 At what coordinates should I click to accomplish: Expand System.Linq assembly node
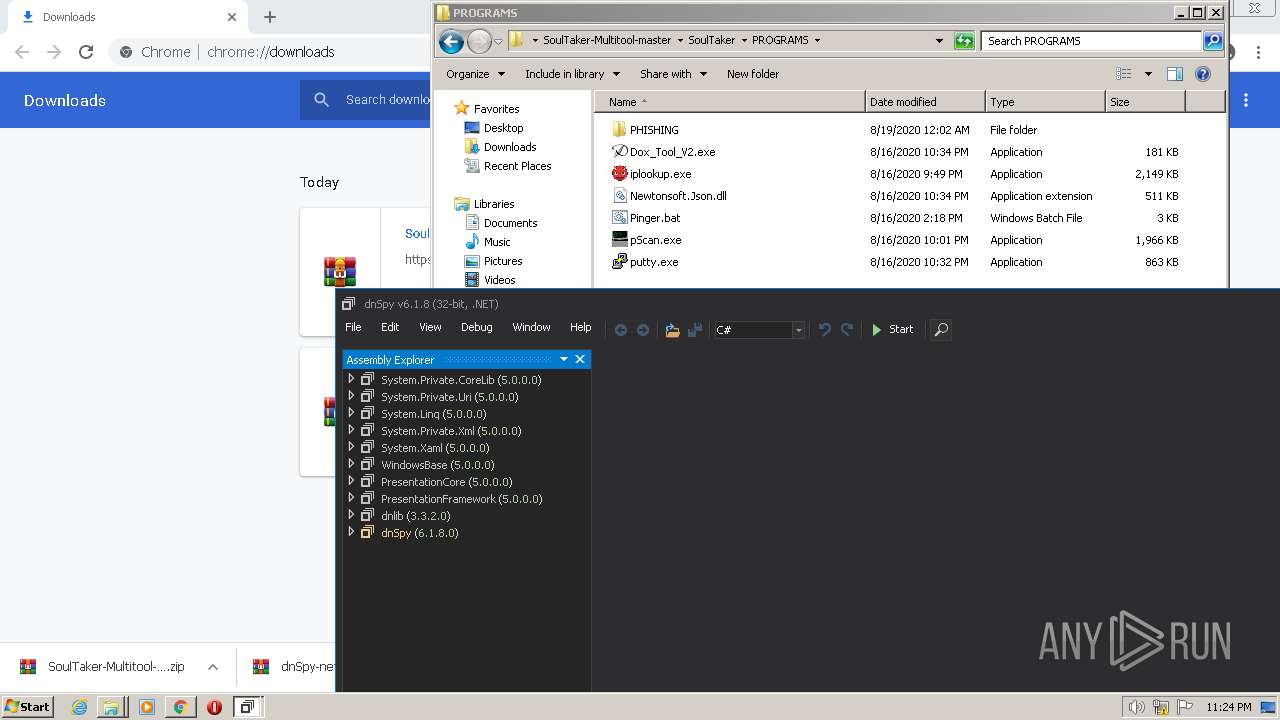(x=351, y=414)
